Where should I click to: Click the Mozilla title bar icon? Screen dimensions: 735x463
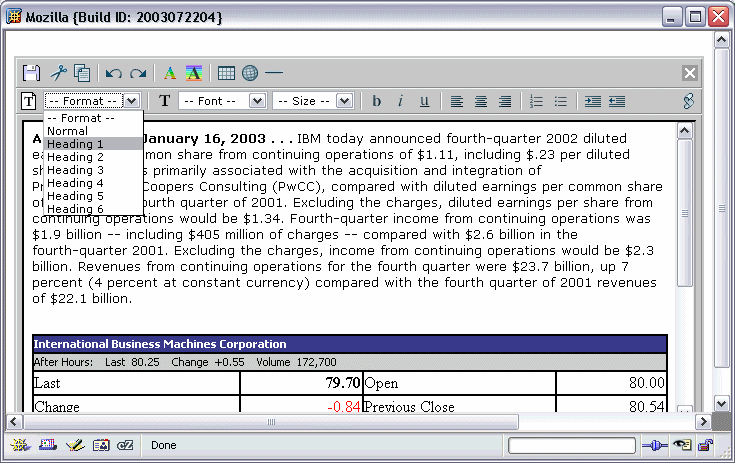[x=14, y=16]
